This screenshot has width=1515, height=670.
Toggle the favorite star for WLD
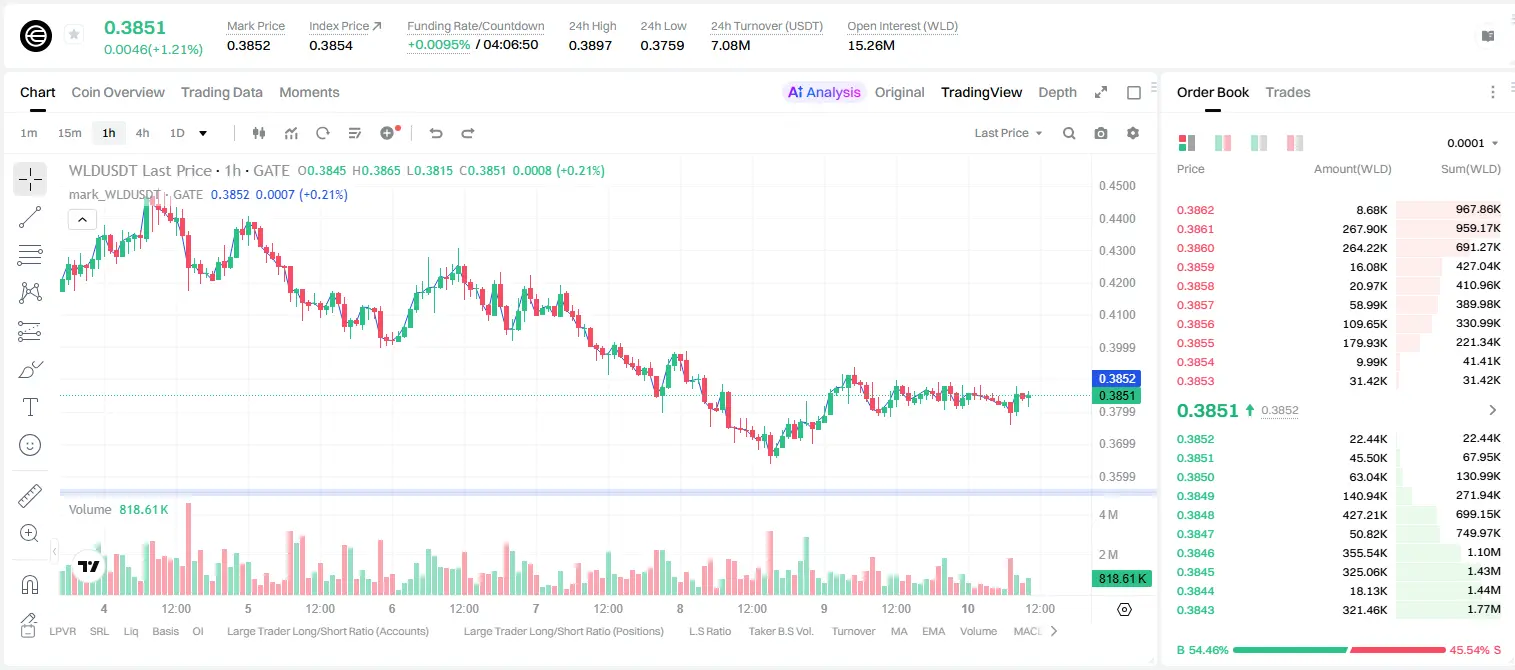(74, 35)
